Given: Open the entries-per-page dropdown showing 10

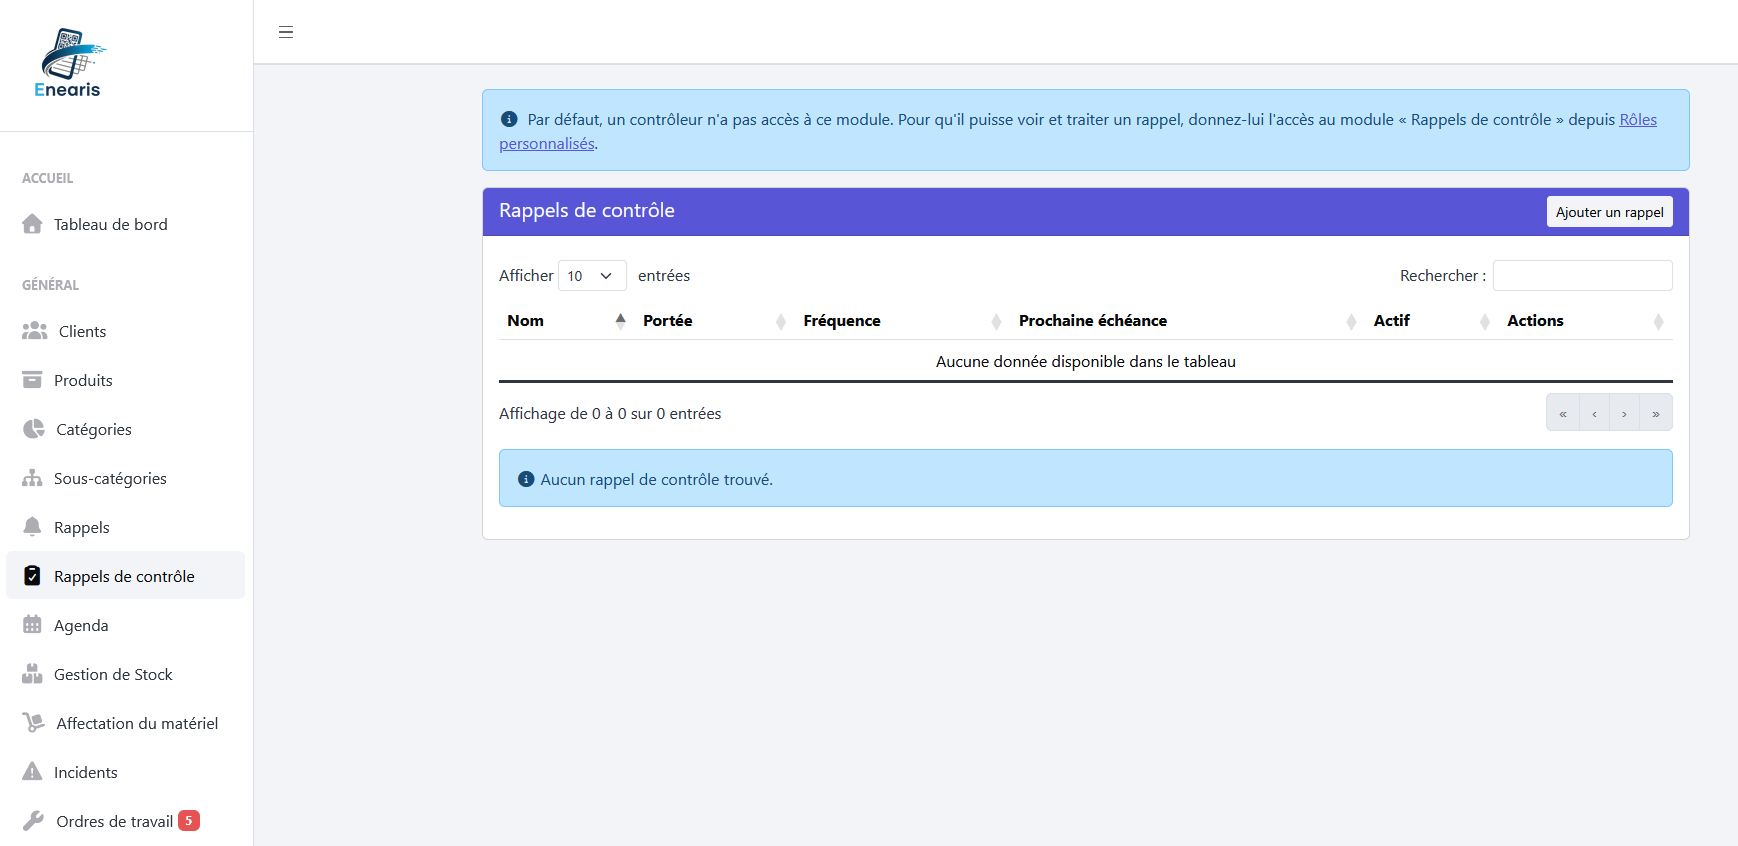Looking at the screenshot, I should click(x=592, y=276).
